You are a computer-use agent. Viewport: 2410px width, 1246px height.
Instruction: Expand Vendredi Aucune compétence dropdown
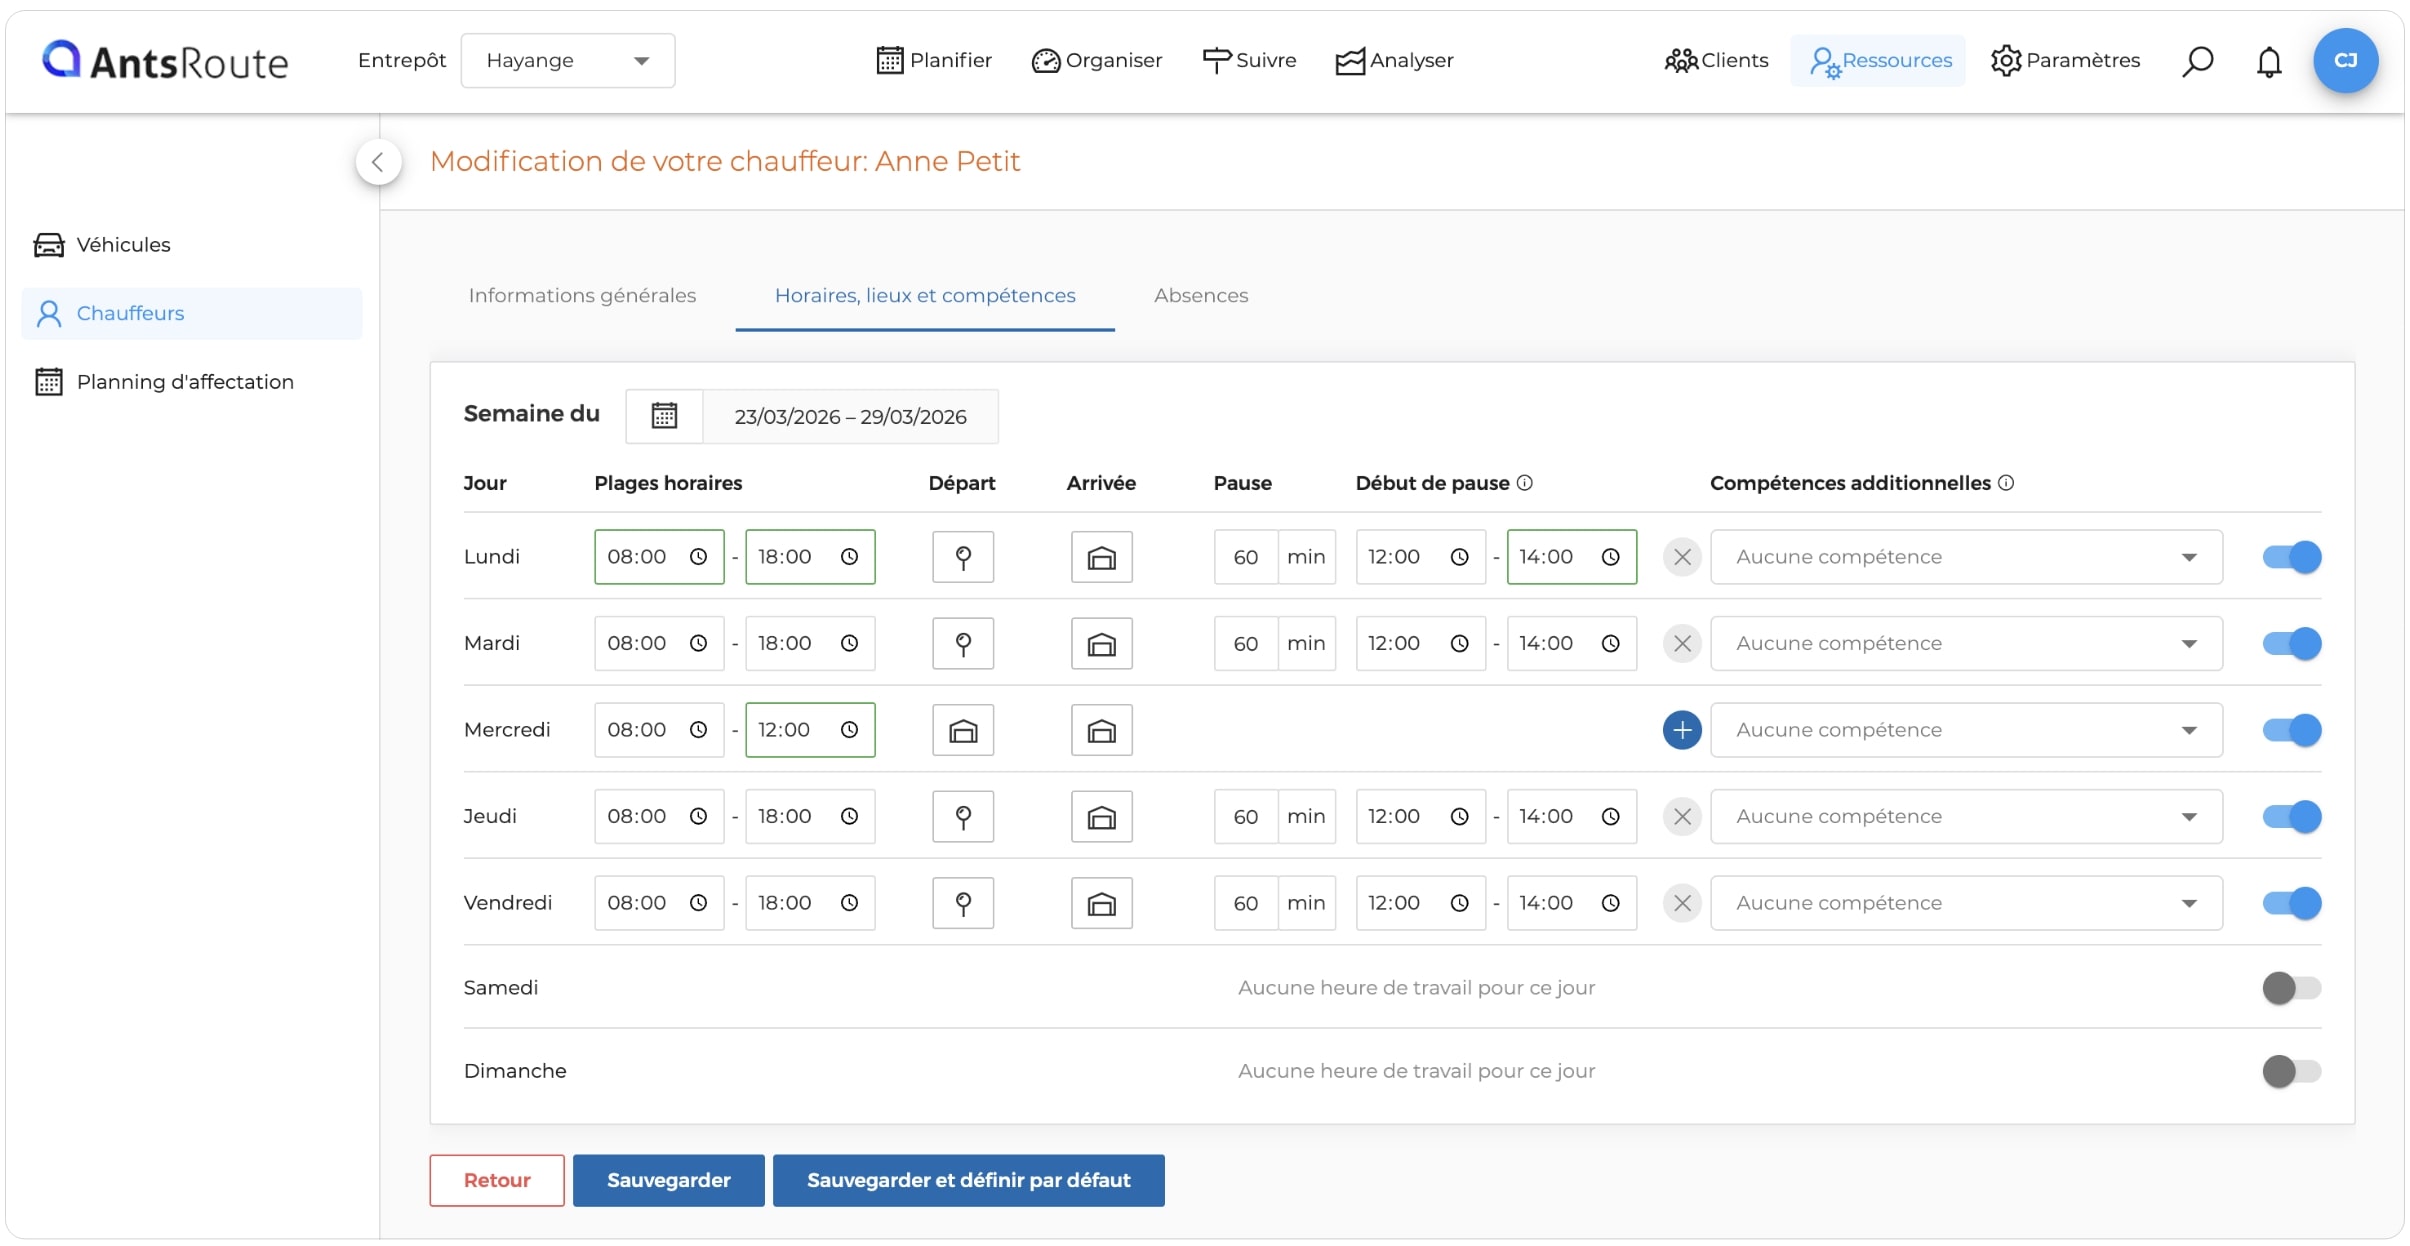tap(1966, 903)
